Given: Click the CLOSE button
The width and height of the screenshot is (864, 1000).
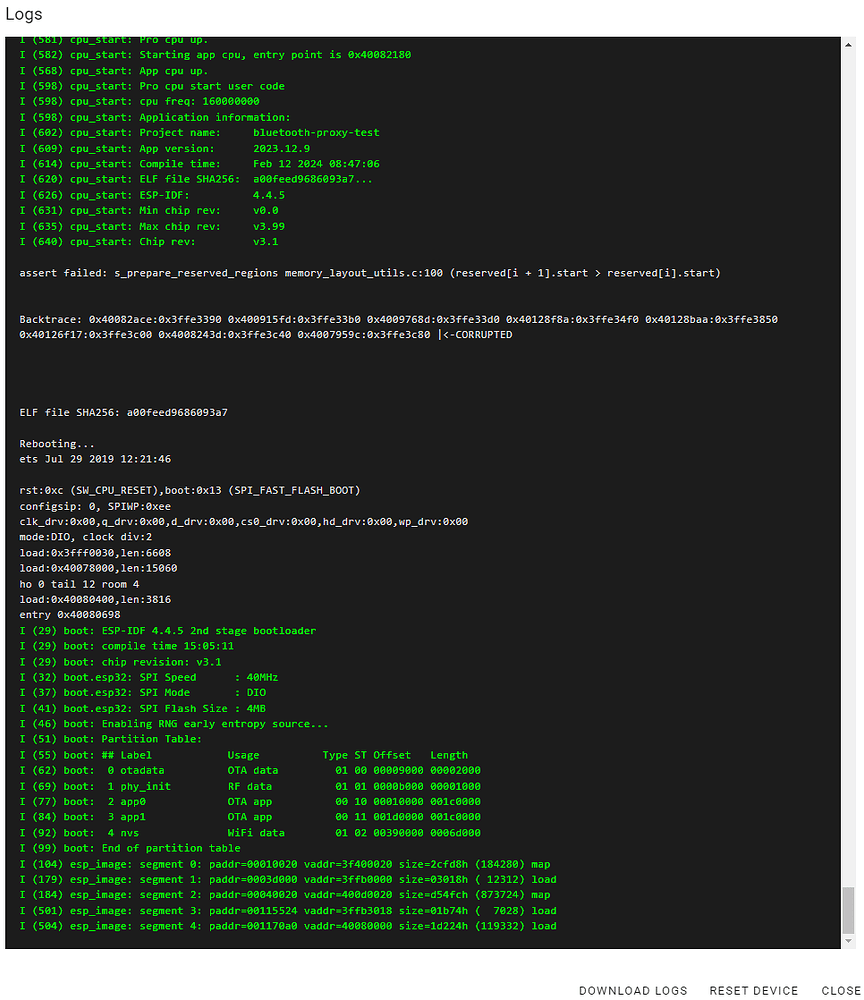Looking at the screenshot, I should click(839, 990).
